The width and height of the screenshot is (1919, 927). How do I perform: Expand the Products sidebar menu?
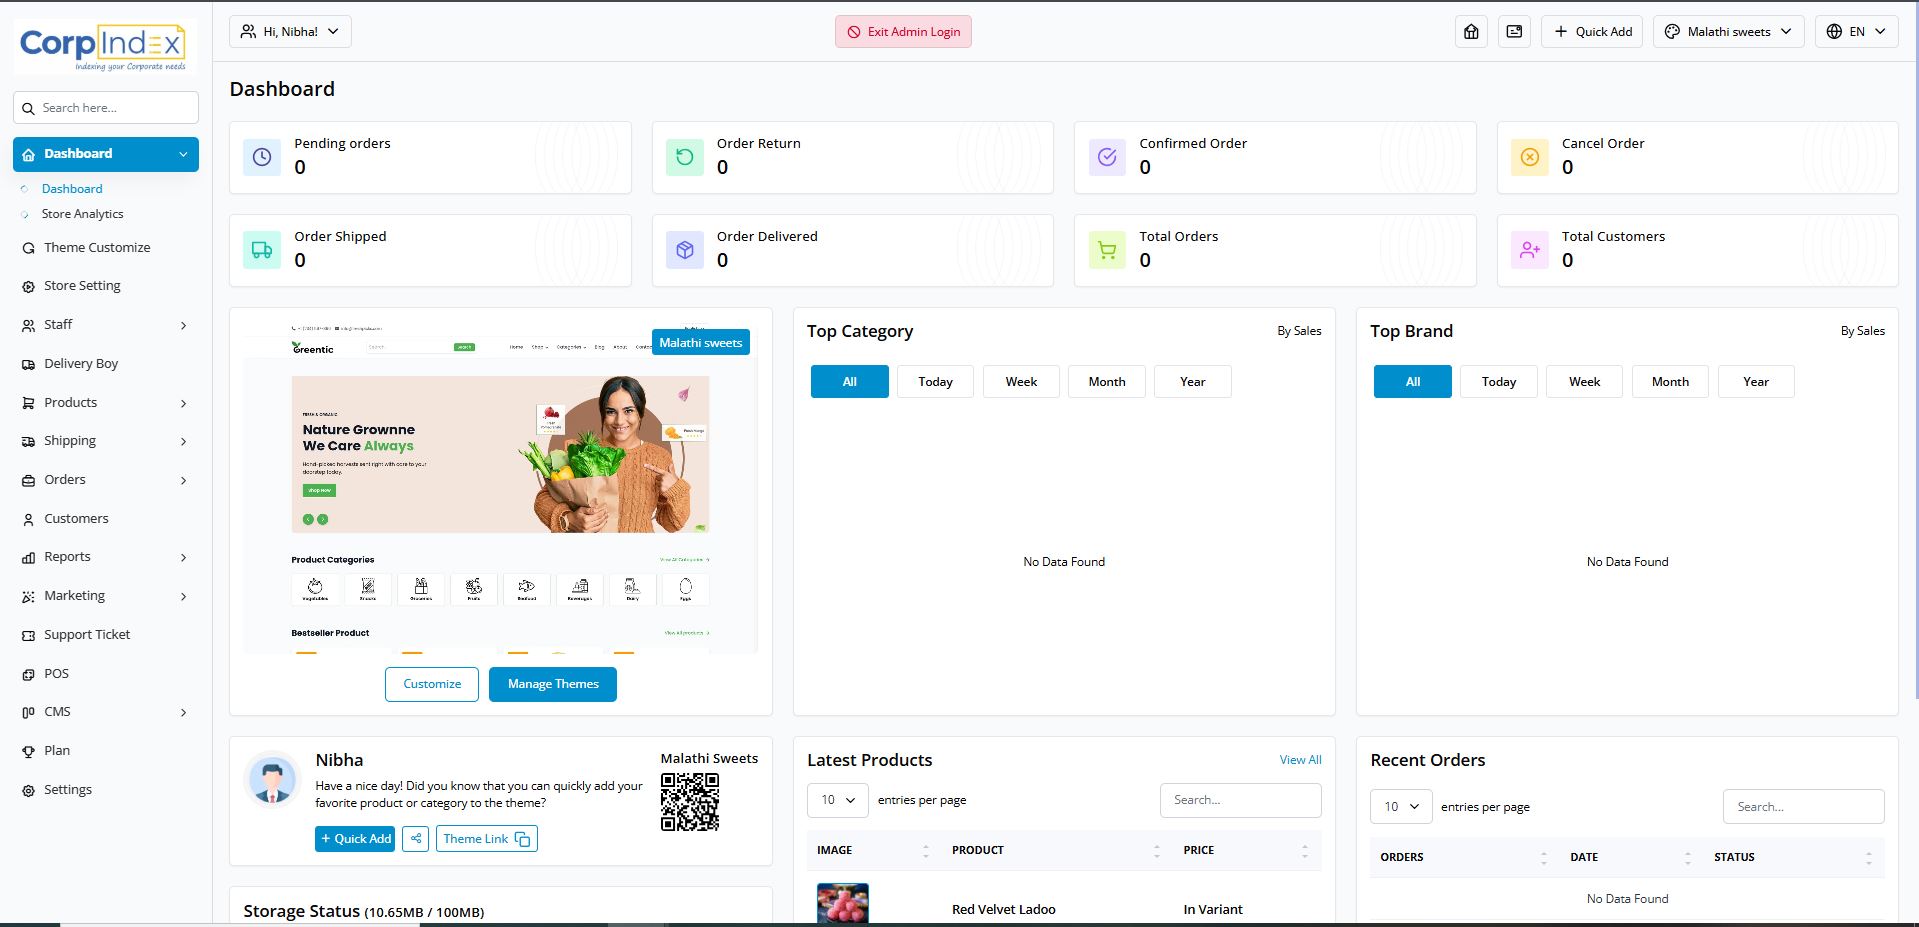pos(106,403)
